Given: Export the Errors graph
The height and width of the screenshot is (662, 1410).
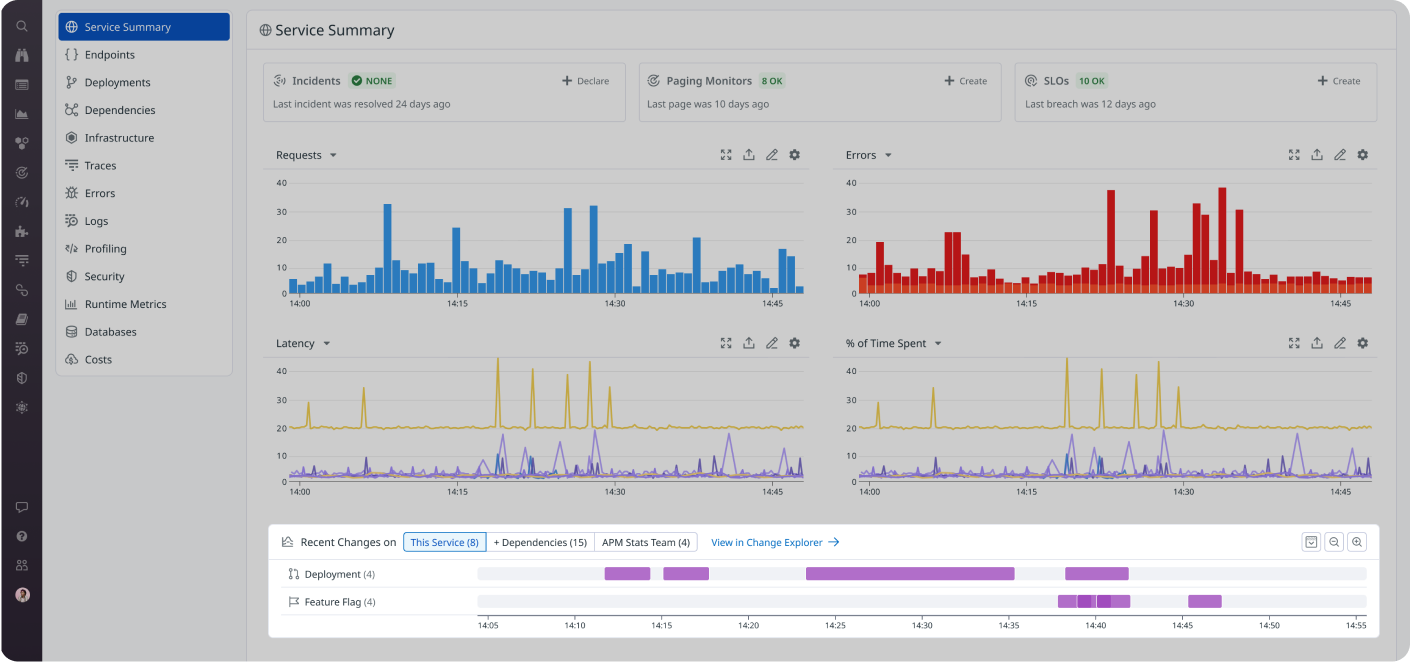Looking at the screenshot, I should [1317, 155].
